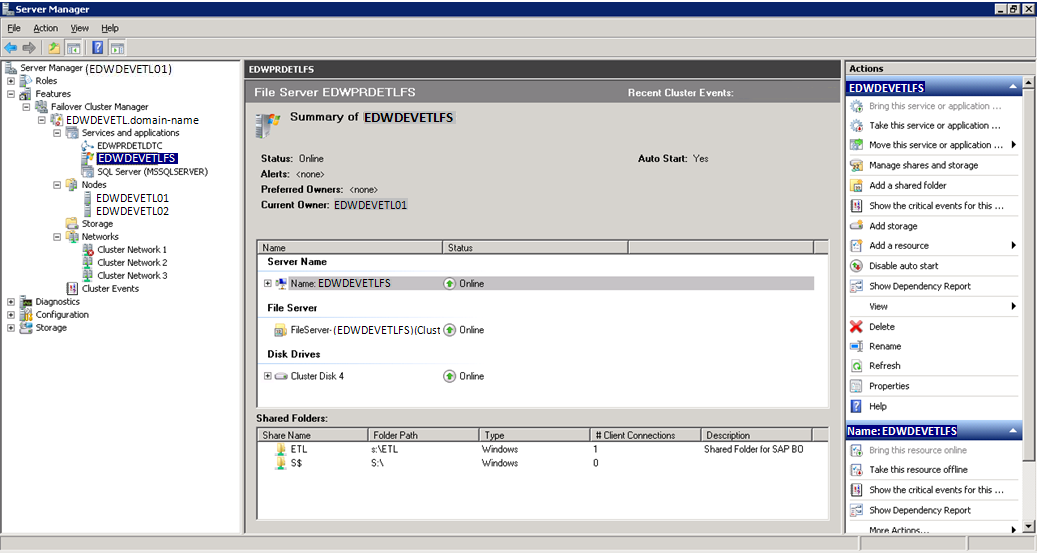1037x553 pixels.
Task: Click the Manage shares and storage icon
Action: tap(856, 165)
